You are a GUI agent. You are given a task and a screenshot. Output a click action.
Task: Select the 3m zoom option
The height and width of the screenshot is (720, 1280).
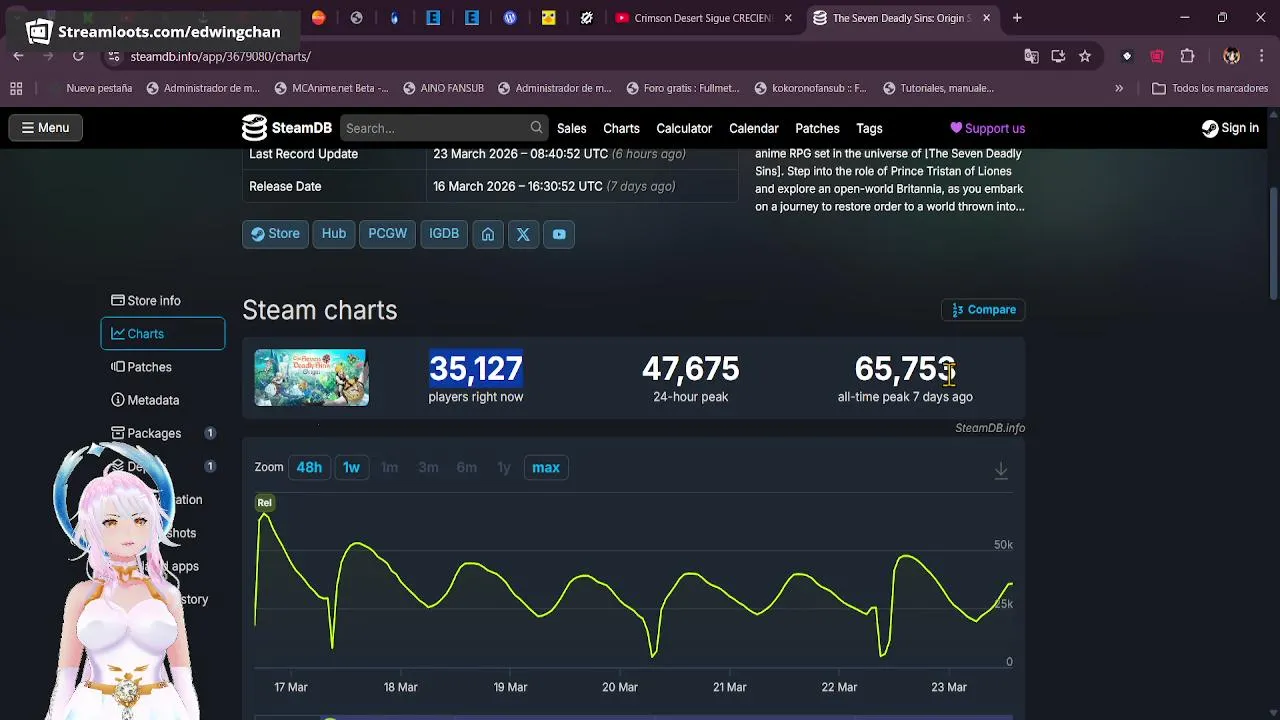(x=428, y=467)
